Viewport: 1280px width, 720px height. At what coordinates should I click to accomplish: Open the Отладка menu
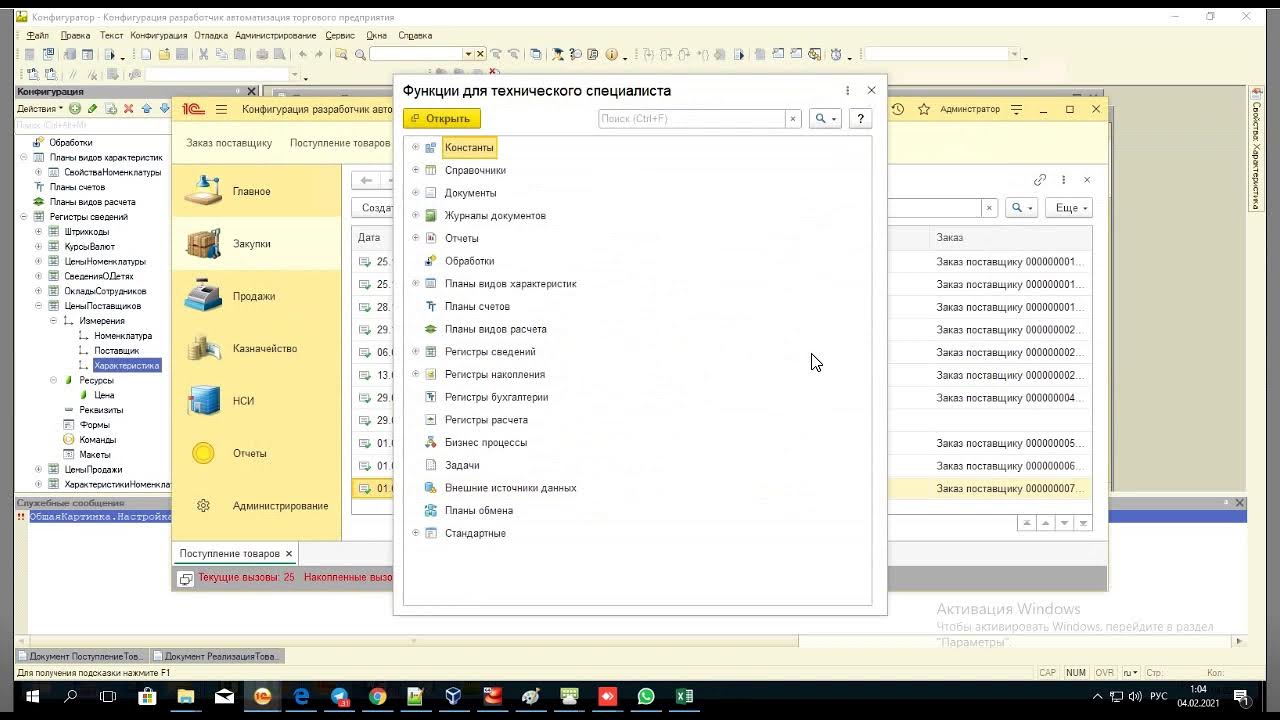click(211, 35)
